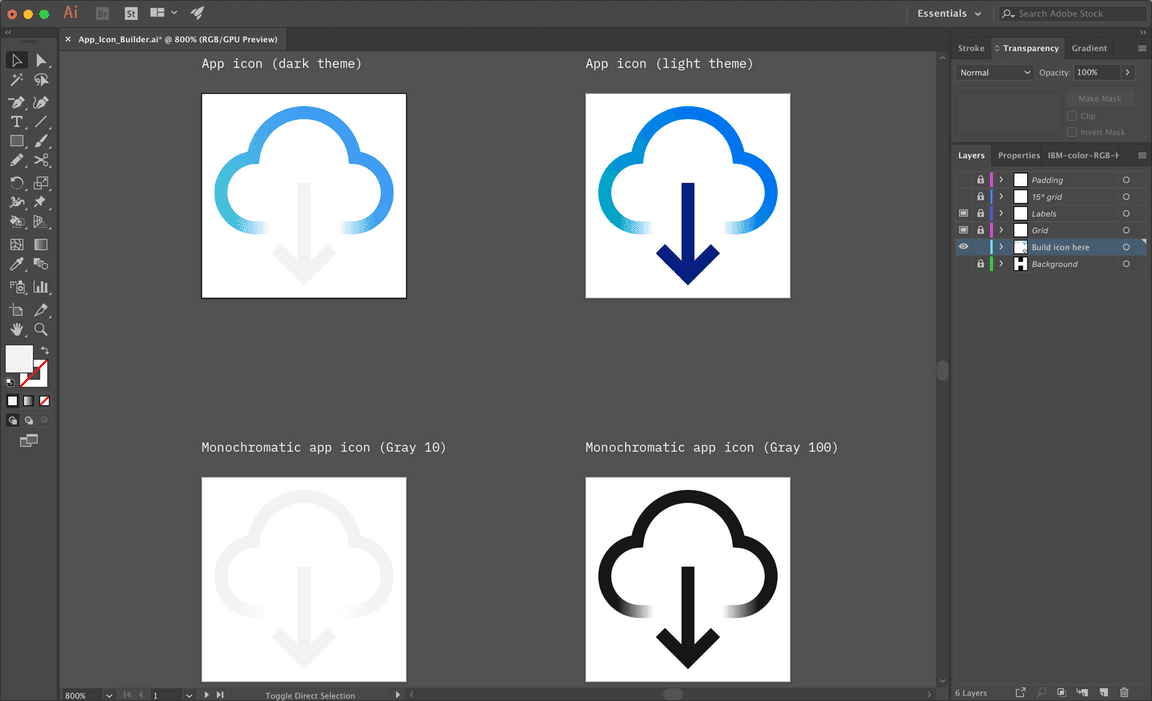Viewport: 1152px width, 701px height.
Task: Select the Selection tool
Action: 16,60
